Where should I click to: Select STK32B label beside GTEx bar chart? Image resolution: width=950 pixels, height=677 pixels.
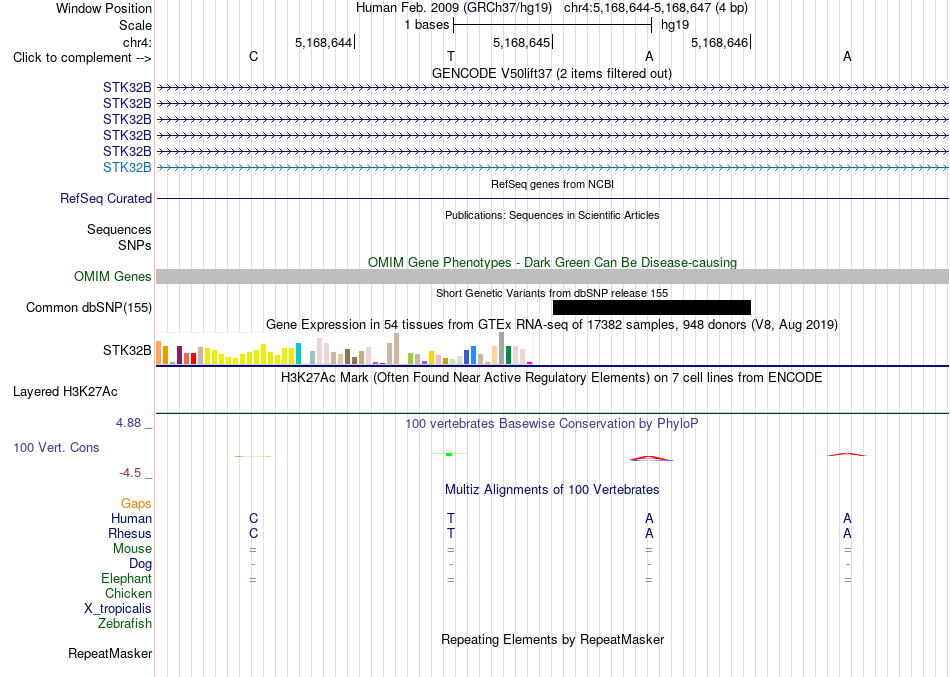pyautogui.click(x=127, y=350)
